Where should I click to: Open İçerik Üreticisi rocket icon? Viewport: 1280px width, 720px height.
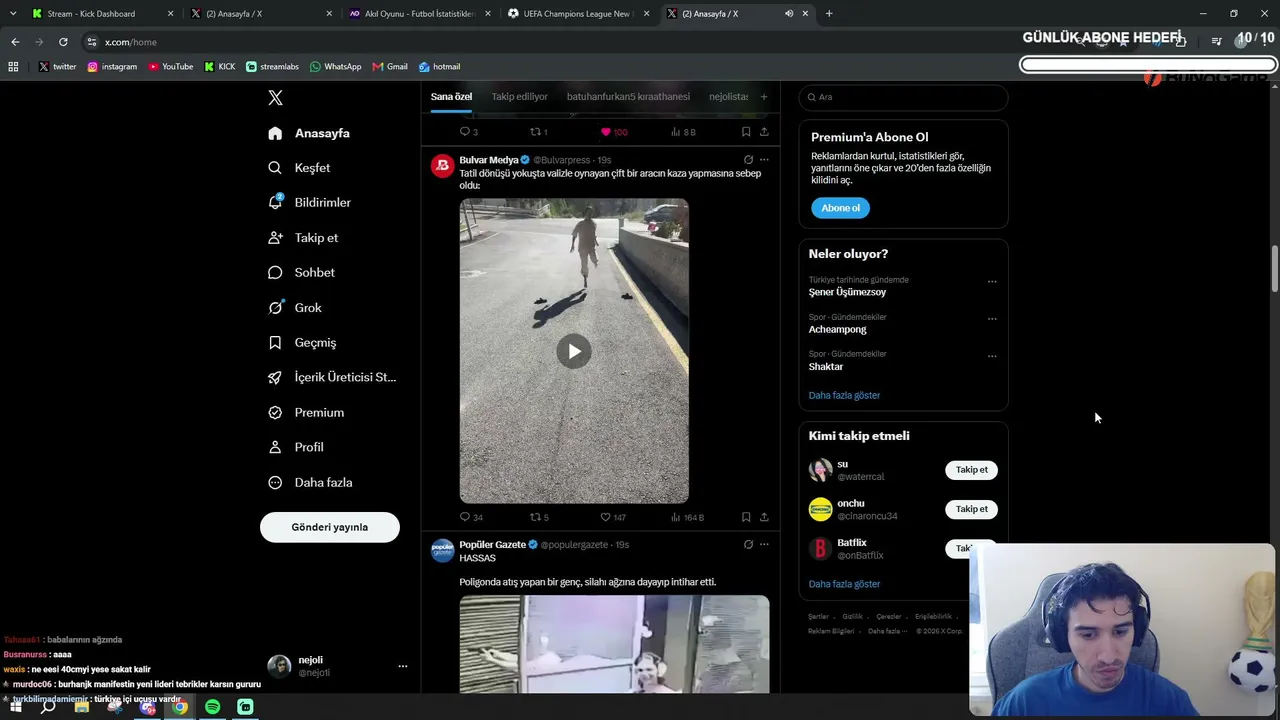(275, 377)
